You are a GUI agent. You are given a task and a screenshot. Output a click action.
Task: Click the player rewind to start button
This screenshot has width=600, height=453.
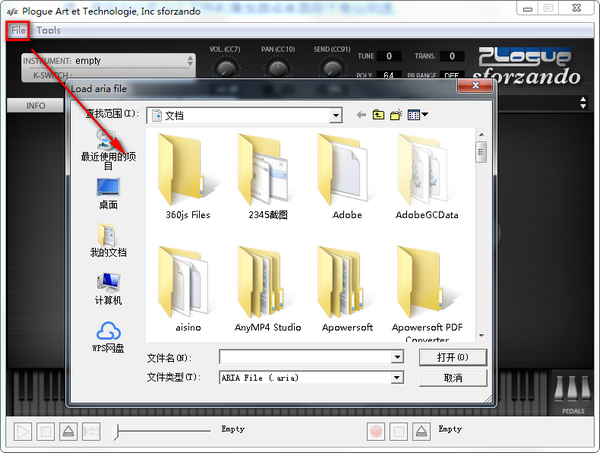coord(91,432)
